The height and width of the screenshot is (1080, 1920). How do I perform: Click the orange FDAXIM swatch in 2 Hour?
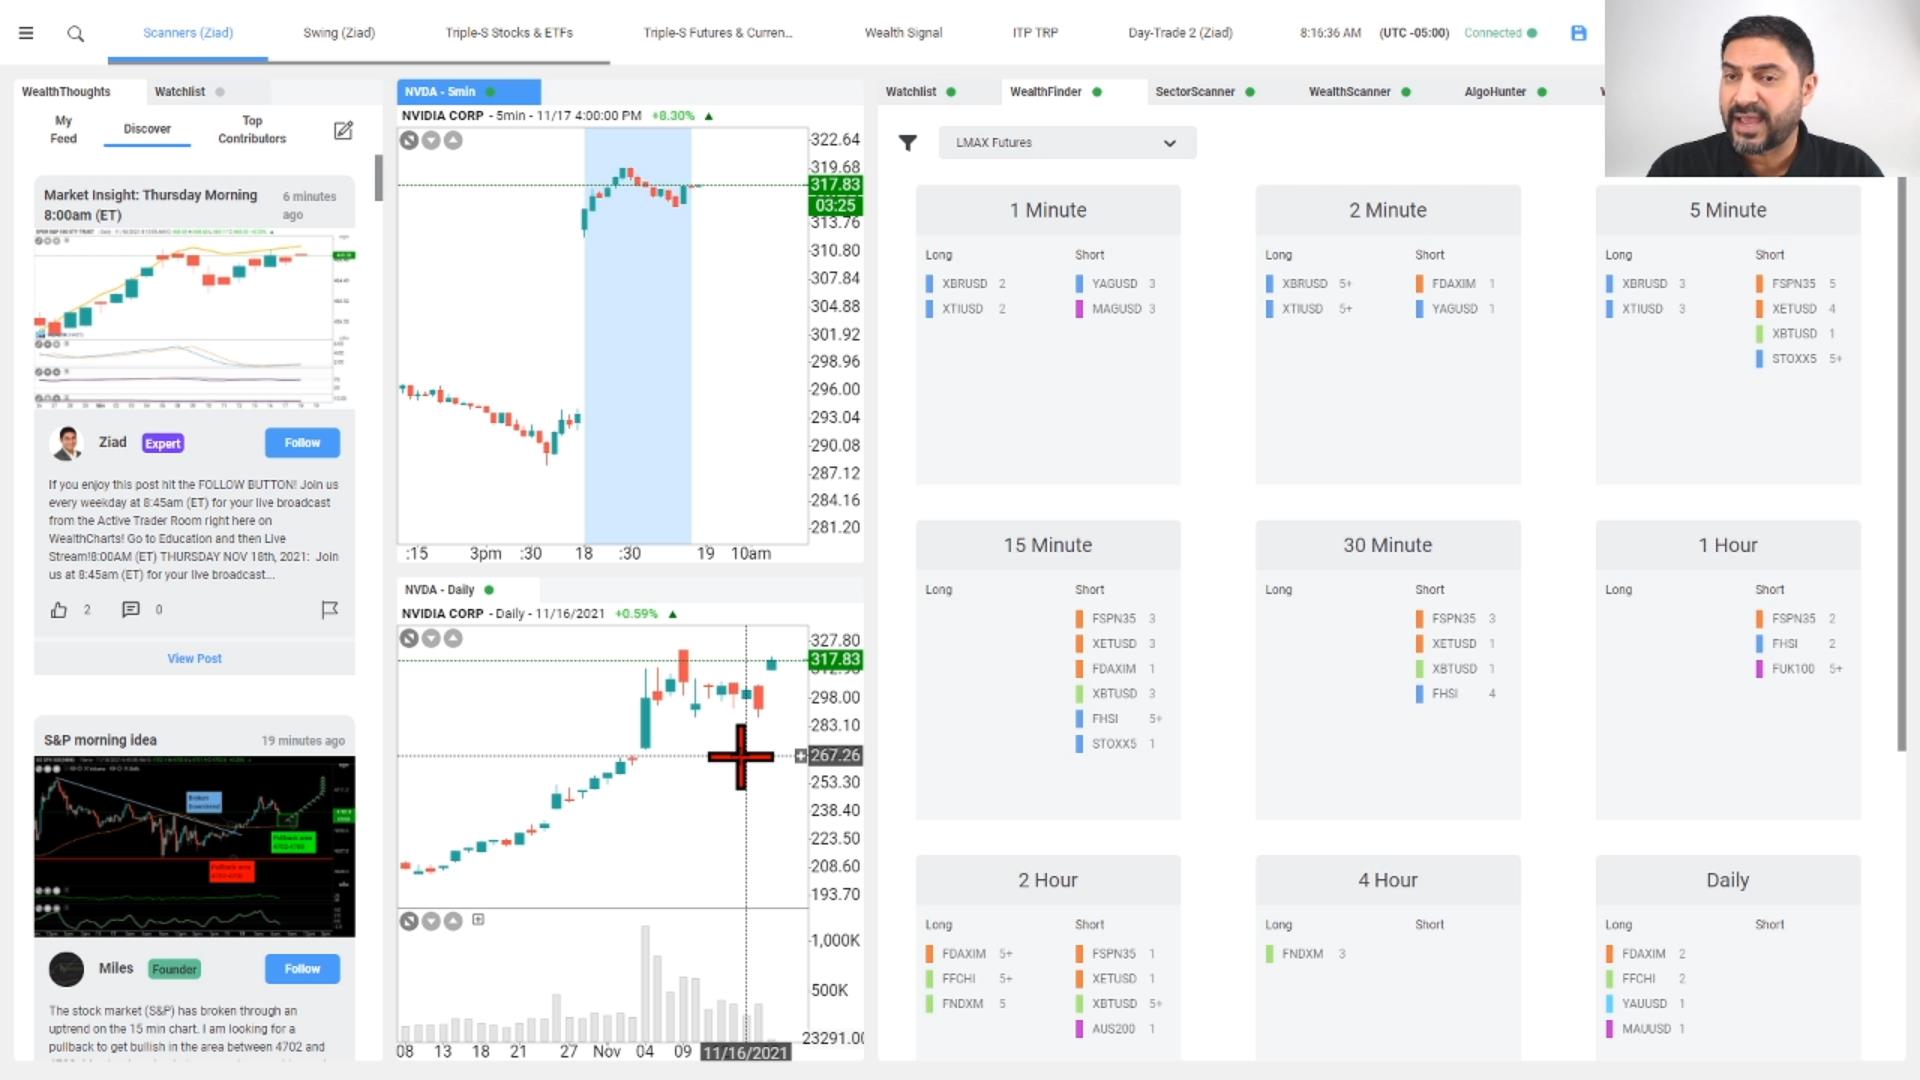[929, 954]
